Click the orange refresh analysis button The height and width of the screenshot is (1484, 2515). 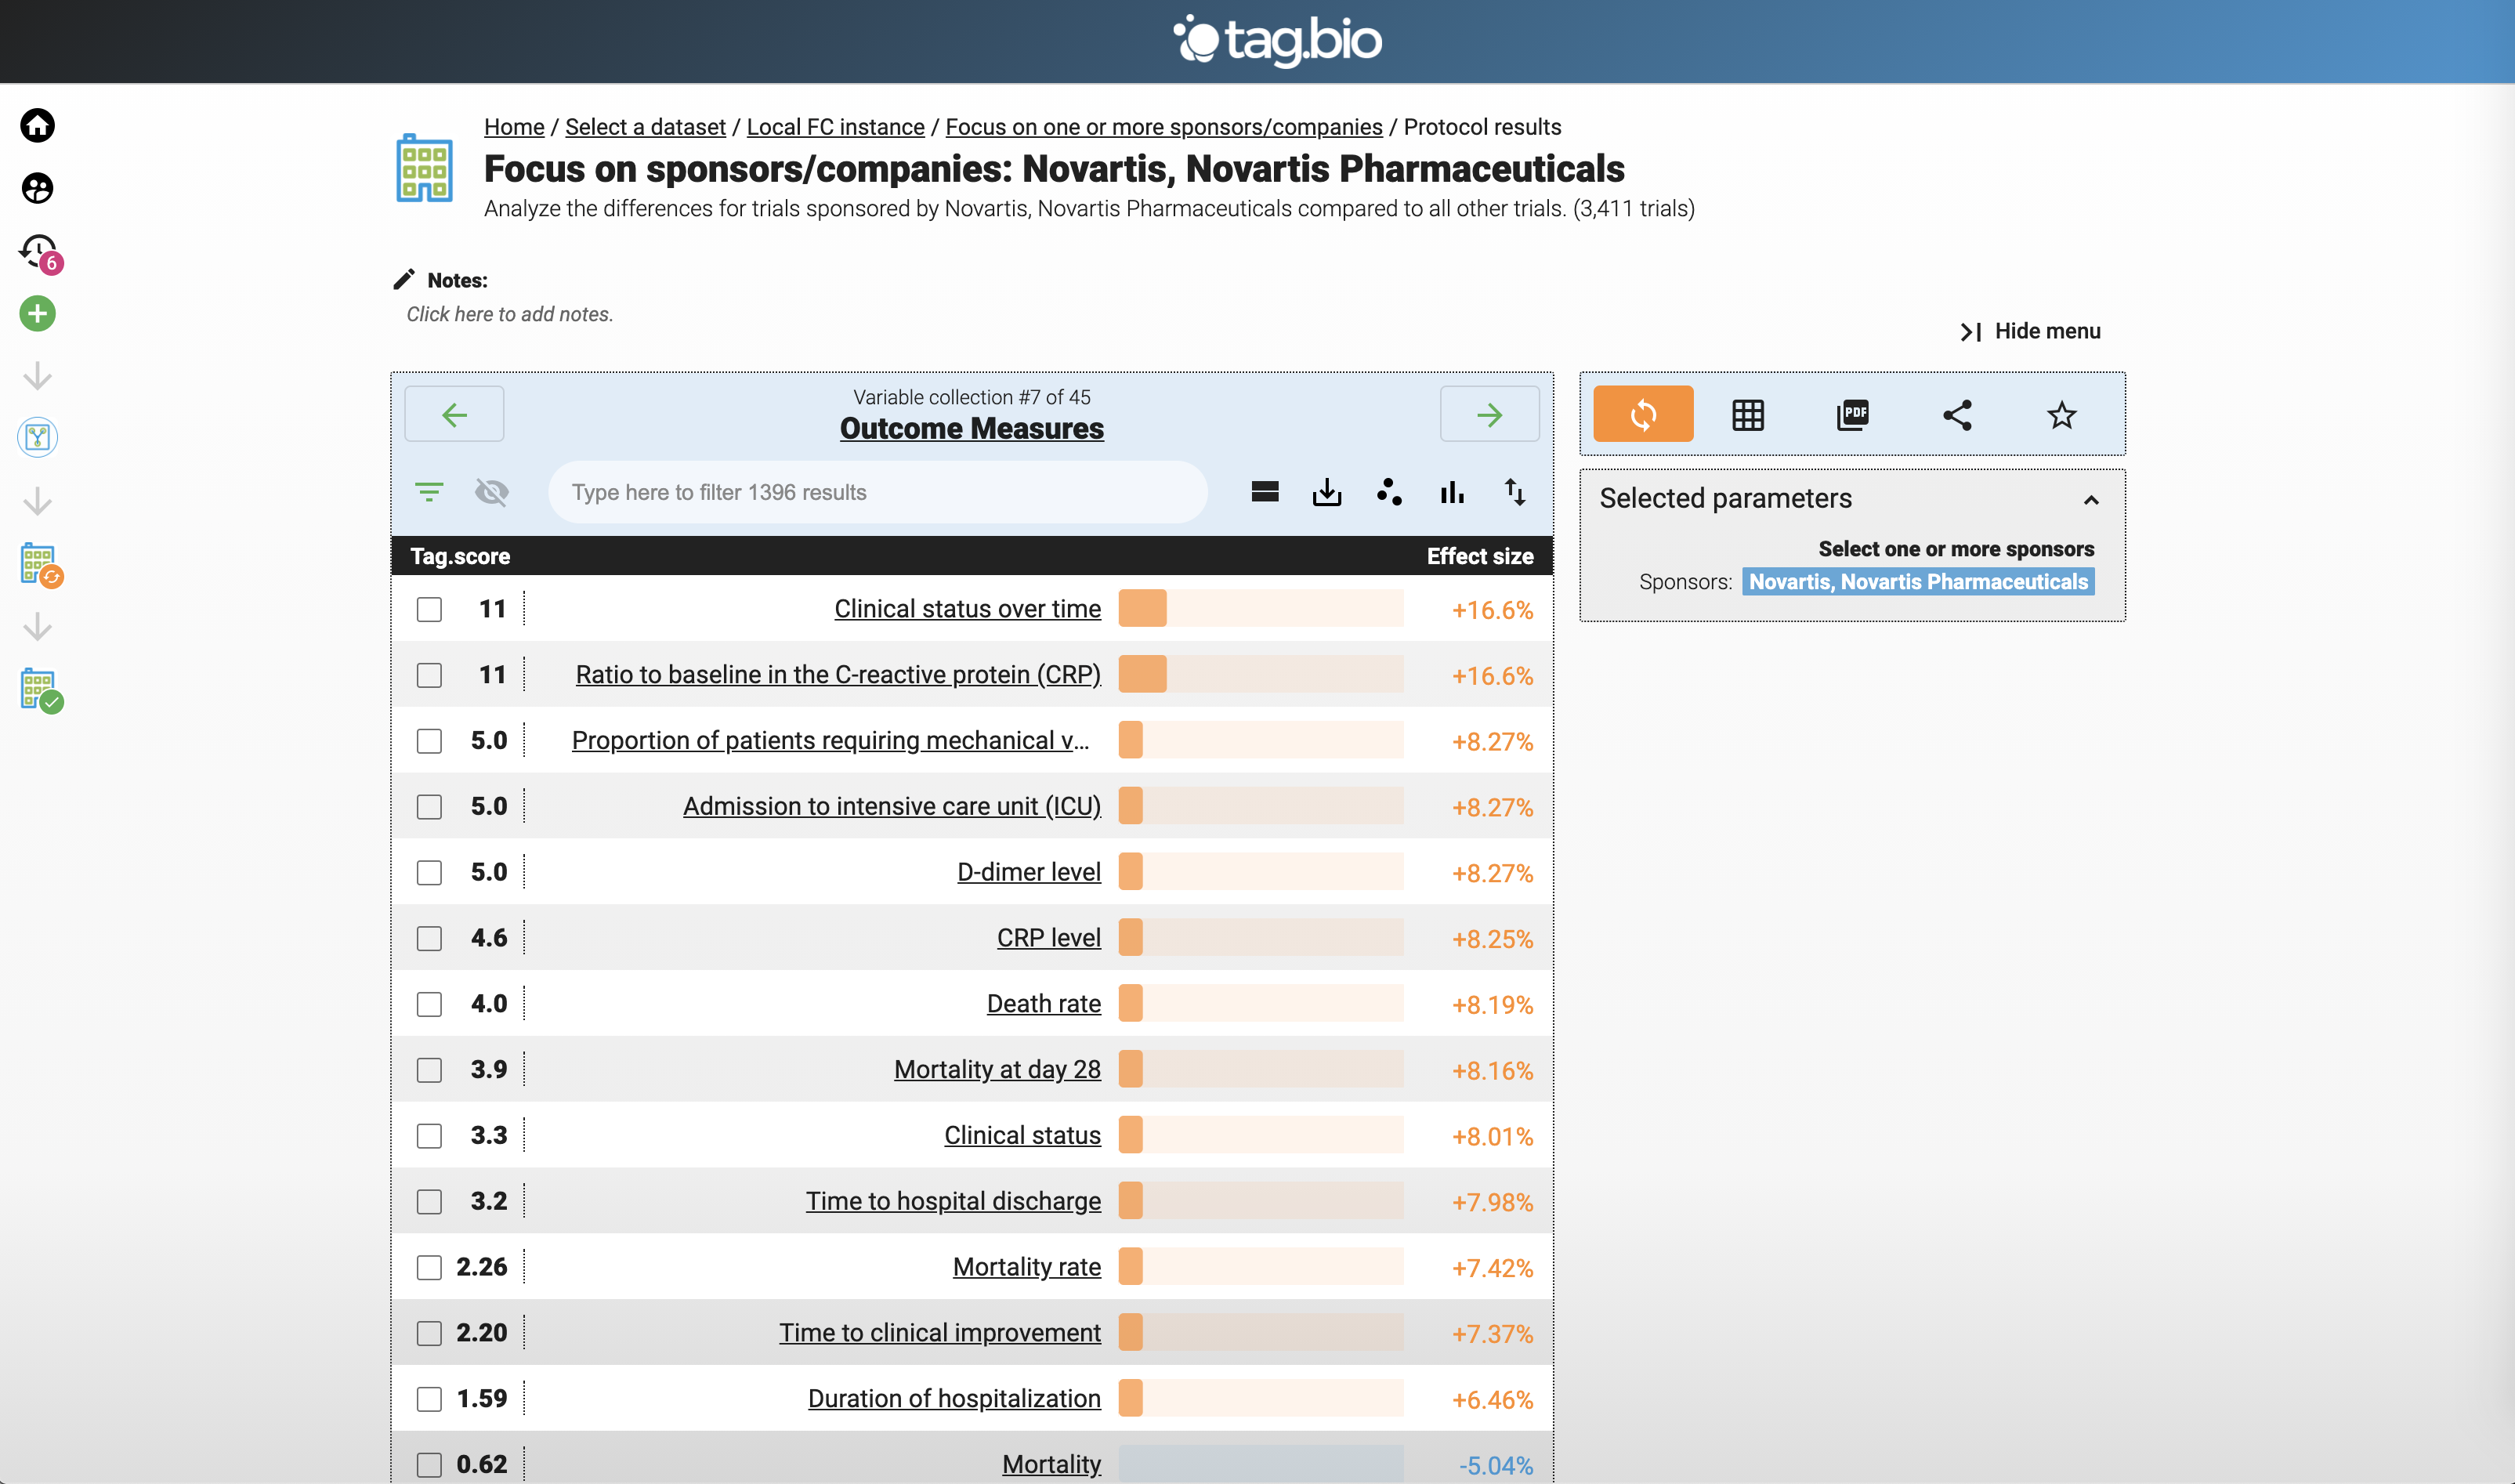tap(1642, 414)
